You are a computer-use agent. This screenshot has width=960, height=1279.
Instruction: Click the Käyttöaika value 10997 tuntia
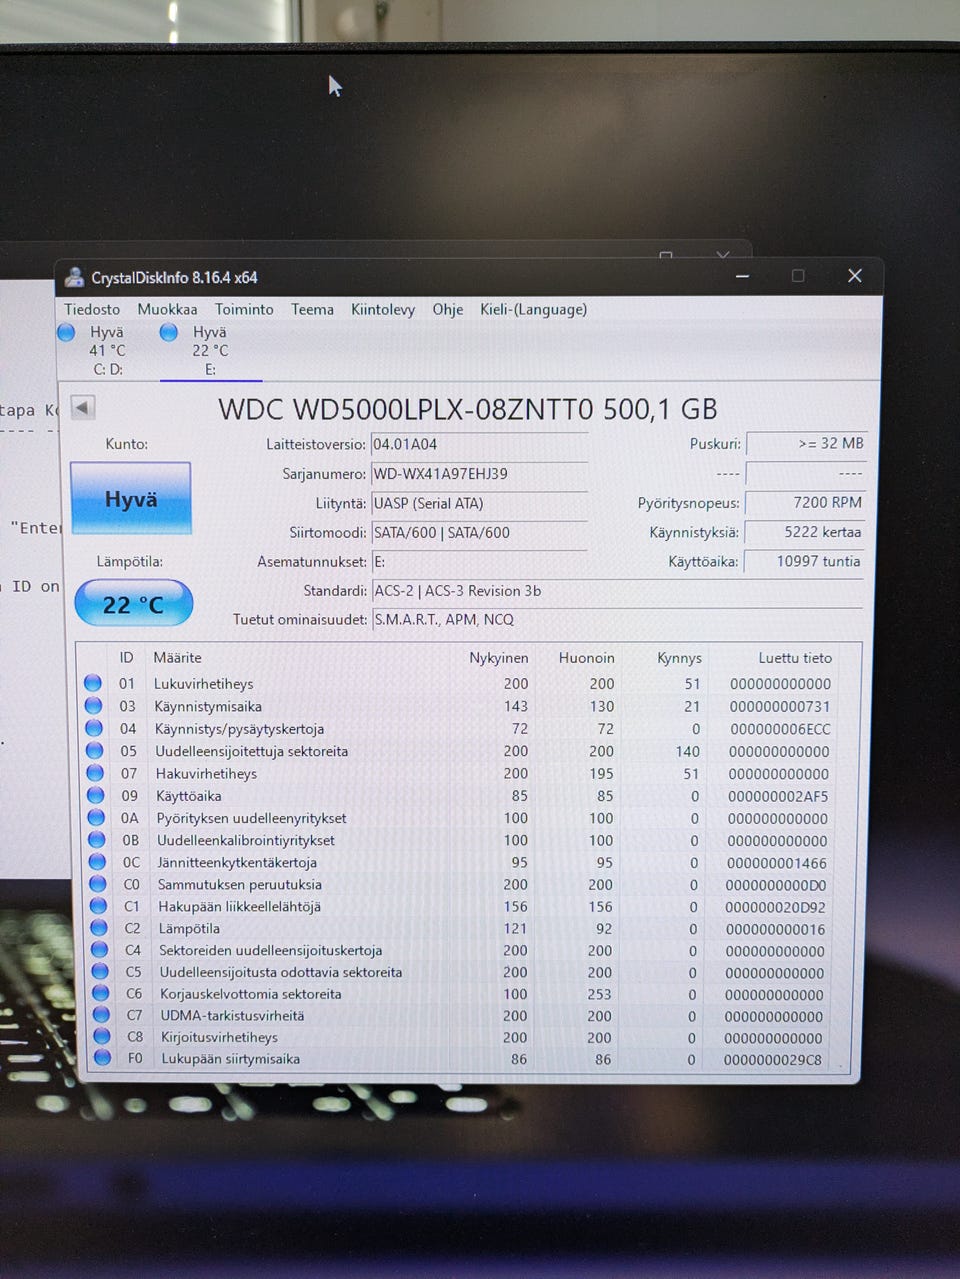tap(805, 561)
